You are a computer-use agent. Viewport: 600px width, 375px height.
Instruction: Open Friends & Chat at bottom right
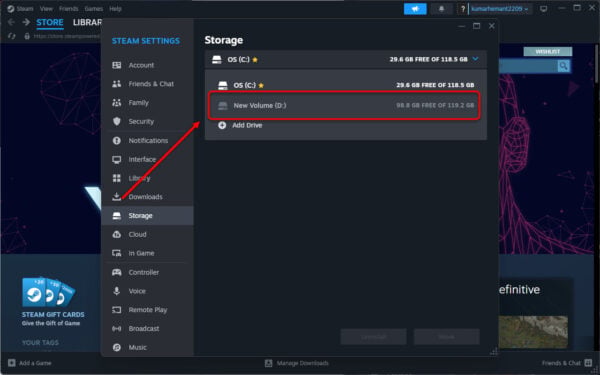pyautogui.click(x=567, y=363)
